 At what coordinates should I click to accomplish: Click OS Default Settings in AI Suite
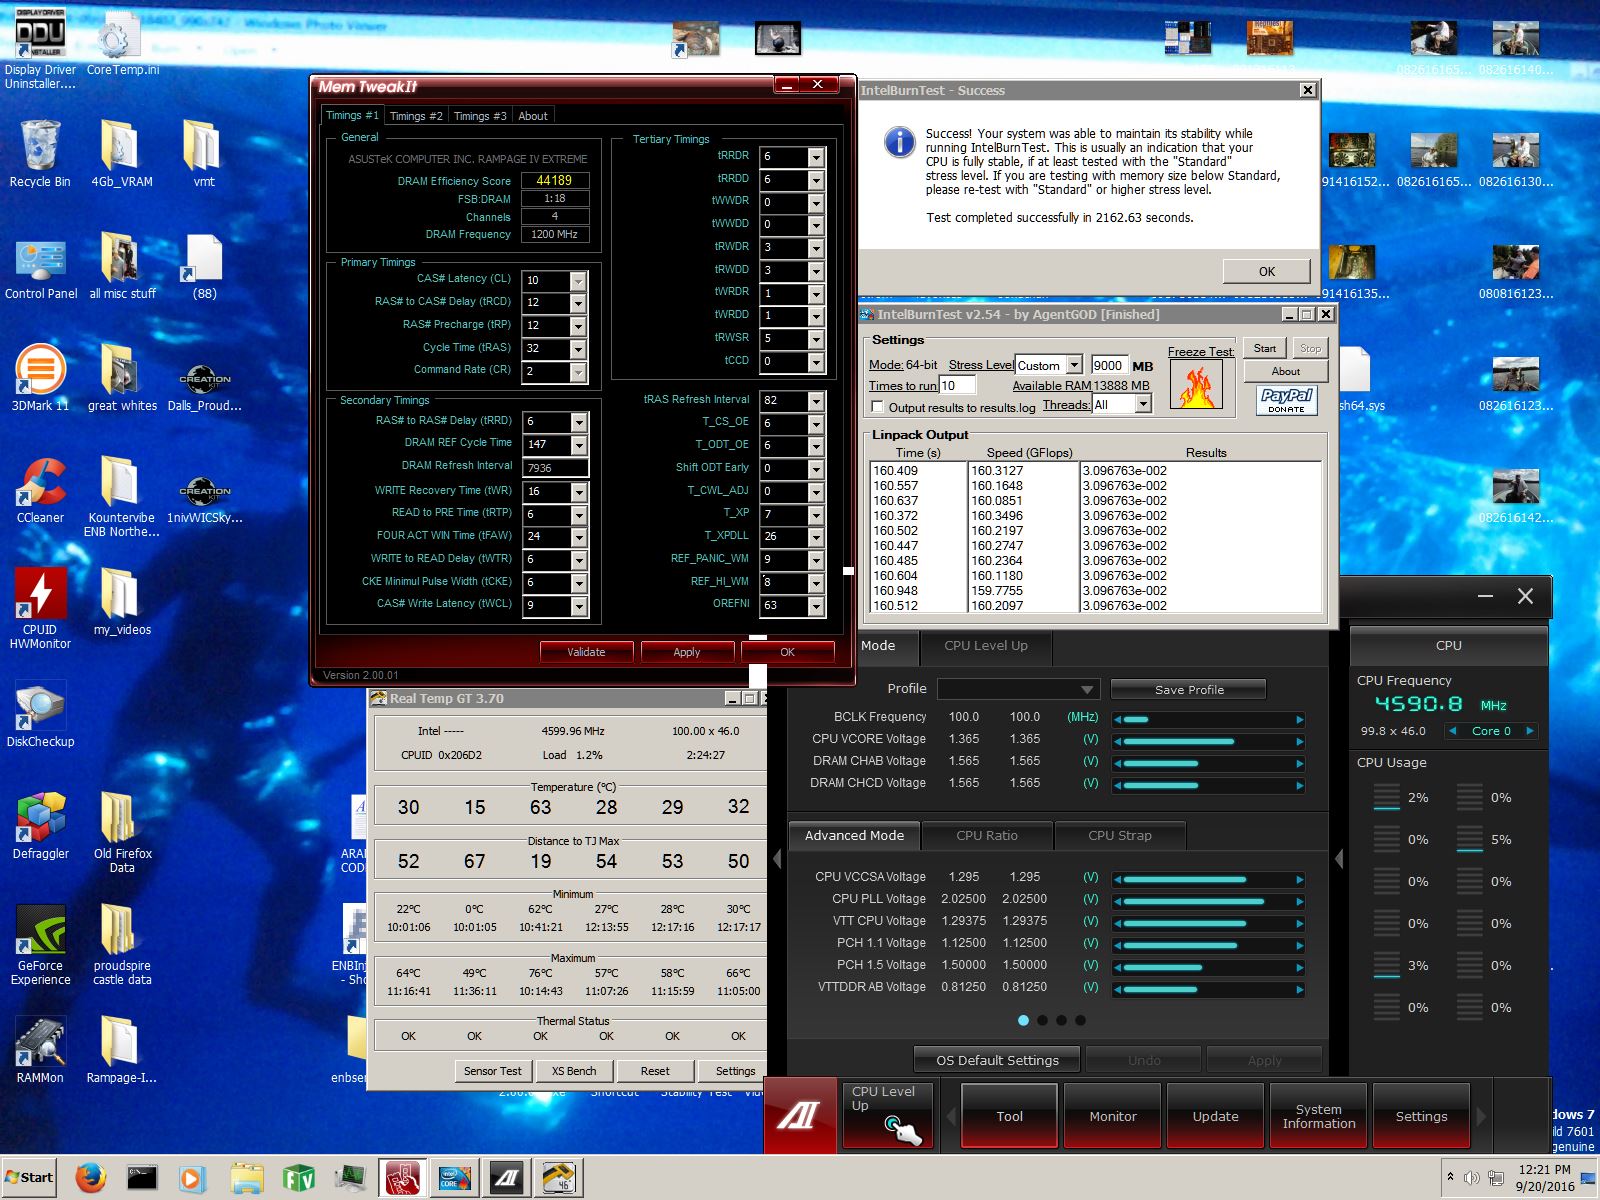[997, 1060]
